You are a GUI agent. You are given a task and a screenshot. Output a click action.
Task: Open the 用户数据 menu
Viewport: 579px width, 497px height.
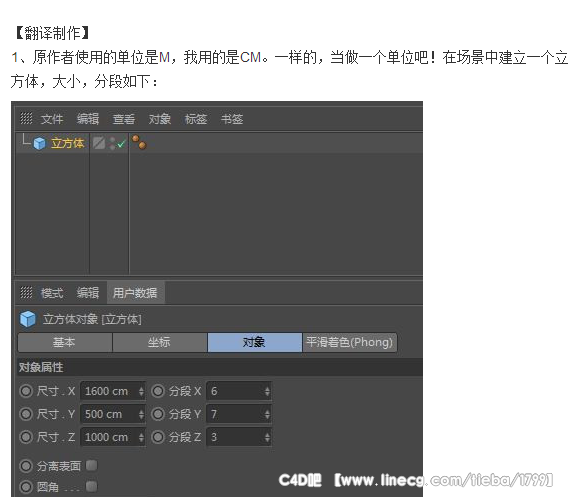pyautogui.click(x=135, y=293)
